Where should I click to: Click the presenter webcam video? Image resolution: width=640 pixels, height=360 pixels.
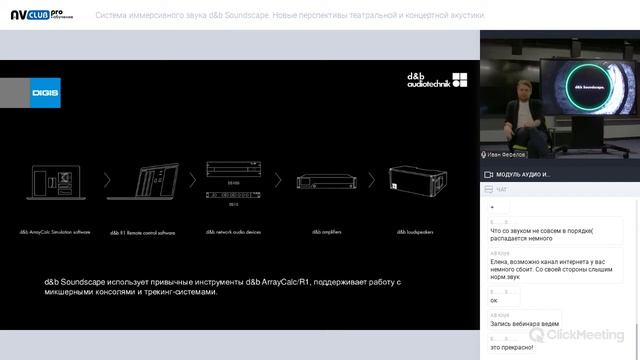click(x=560, y=98)
